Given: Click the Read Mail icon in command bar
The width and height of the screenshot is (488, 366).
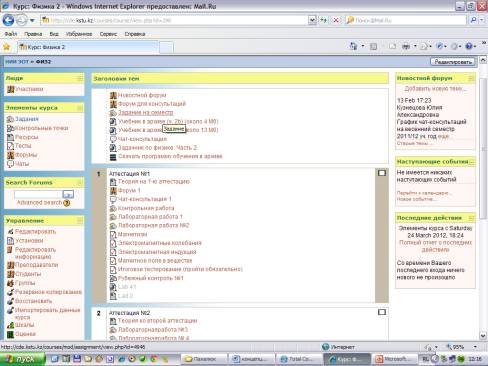Looking at the screenshot, I should click(393, 47).
